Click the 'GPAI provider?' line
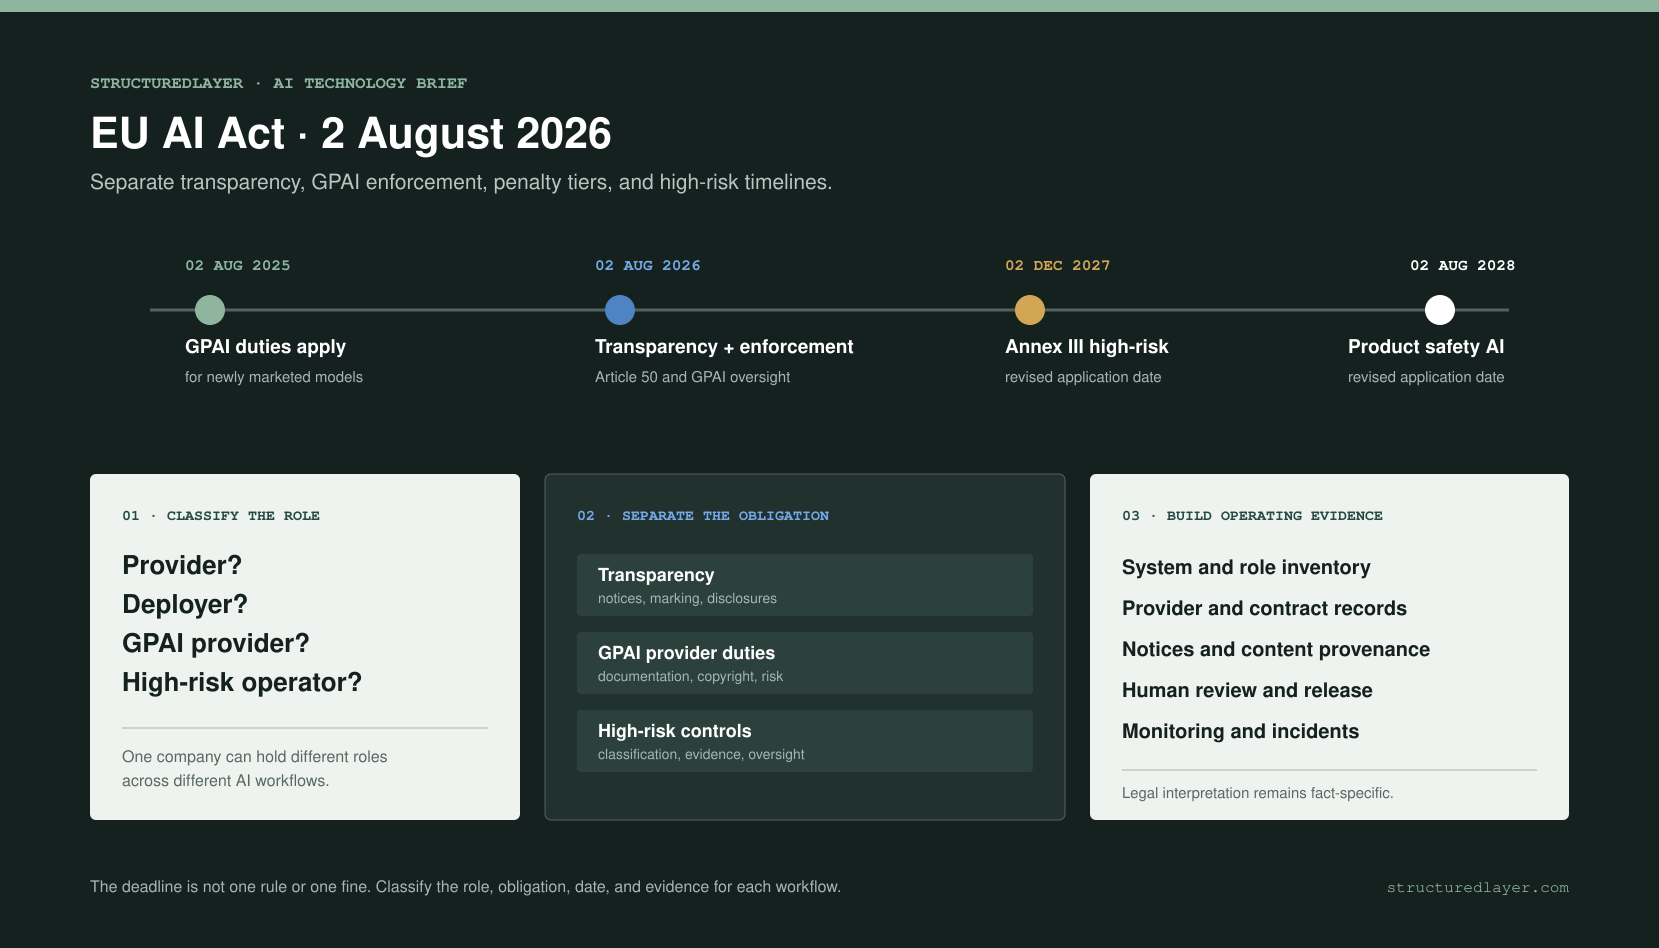The width and height of the screenshot is (1659, 948). tap(216, 644)
